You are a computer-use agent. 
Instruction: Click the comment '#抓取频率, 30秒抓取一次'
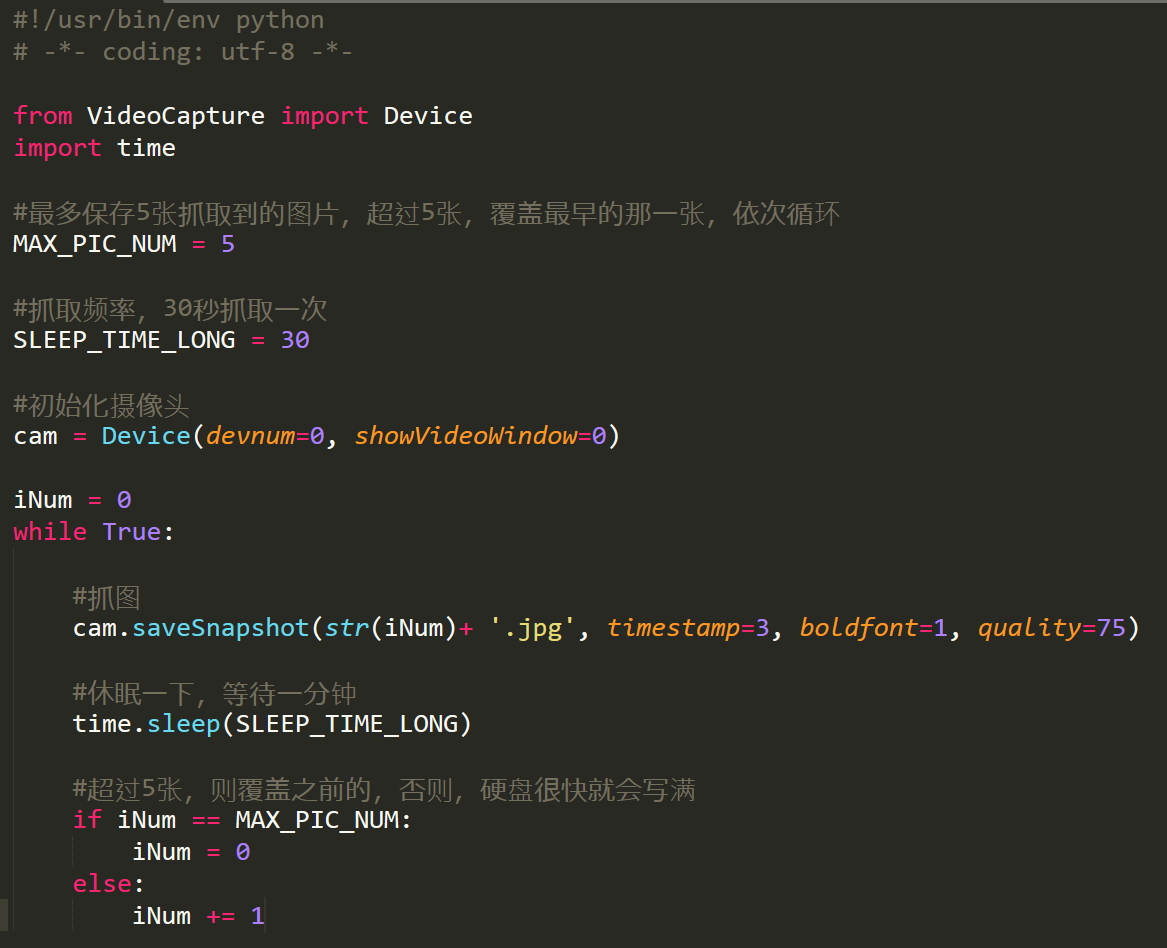coord(170,309)
